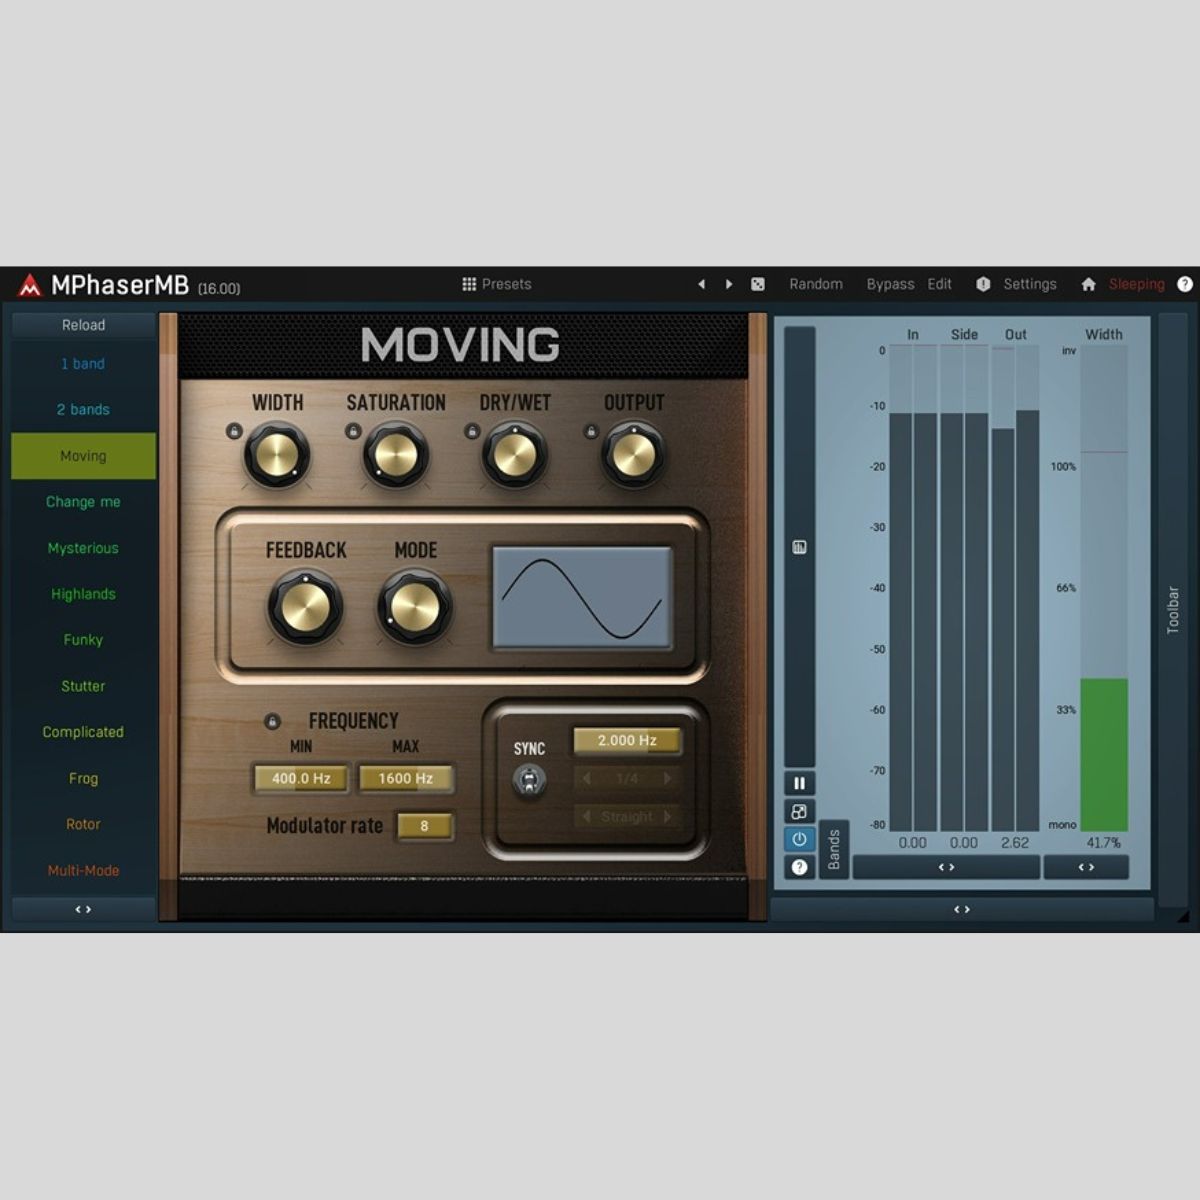1200x1200 pixels.
Task: Open the meters help question icon
Action: point(799,867)
